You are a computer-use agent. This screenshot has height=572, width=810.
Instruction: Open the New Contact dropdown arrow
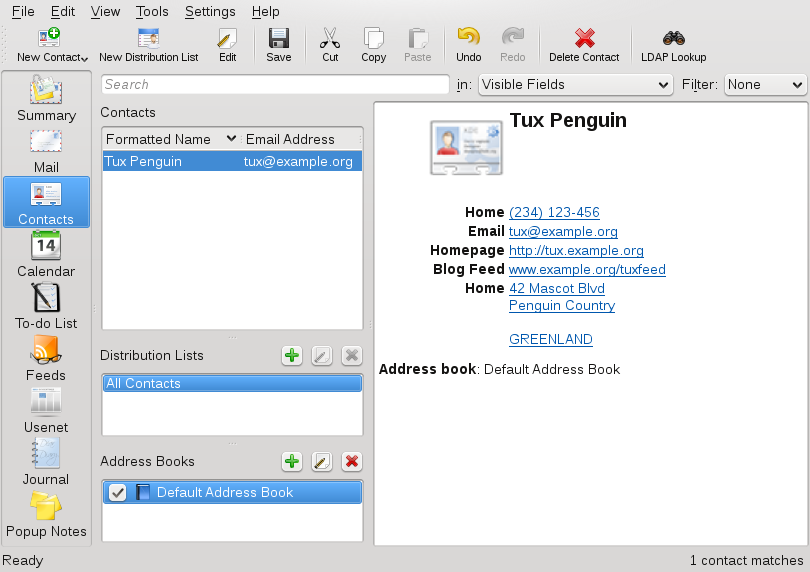pyautogui.click(x=85, y=58)
